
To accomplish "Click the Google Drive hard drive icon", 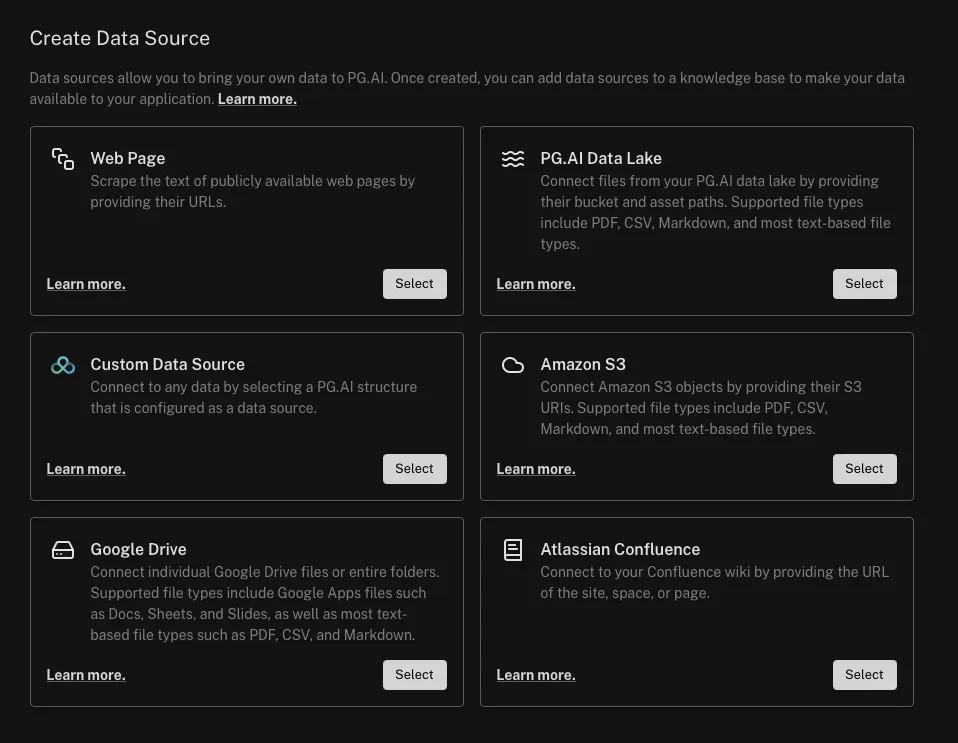I will click(63, 550).
